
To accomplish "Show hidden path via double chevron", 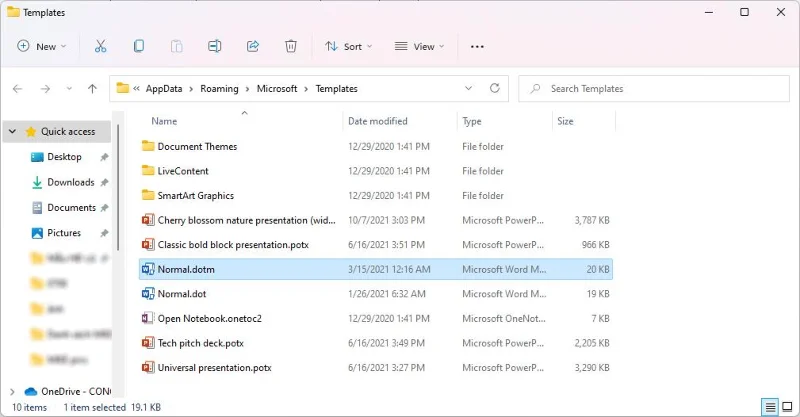I will pyautogui.click(x=136, y=88).
